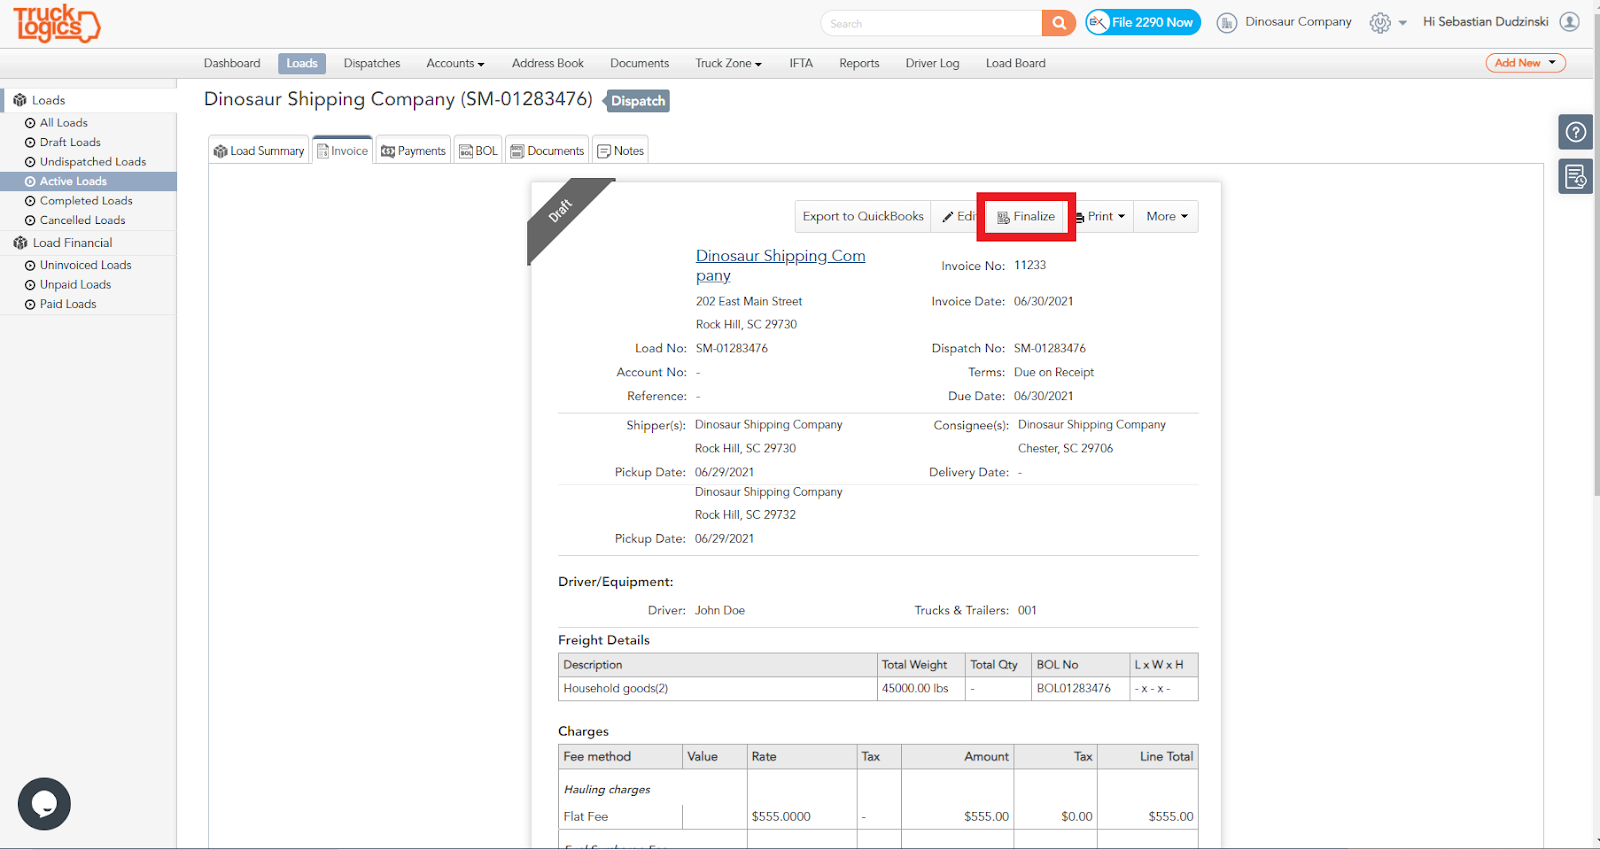Open the Reports menu item
The width and height of the screenshot is (1600, 850).
pos(859,64)
